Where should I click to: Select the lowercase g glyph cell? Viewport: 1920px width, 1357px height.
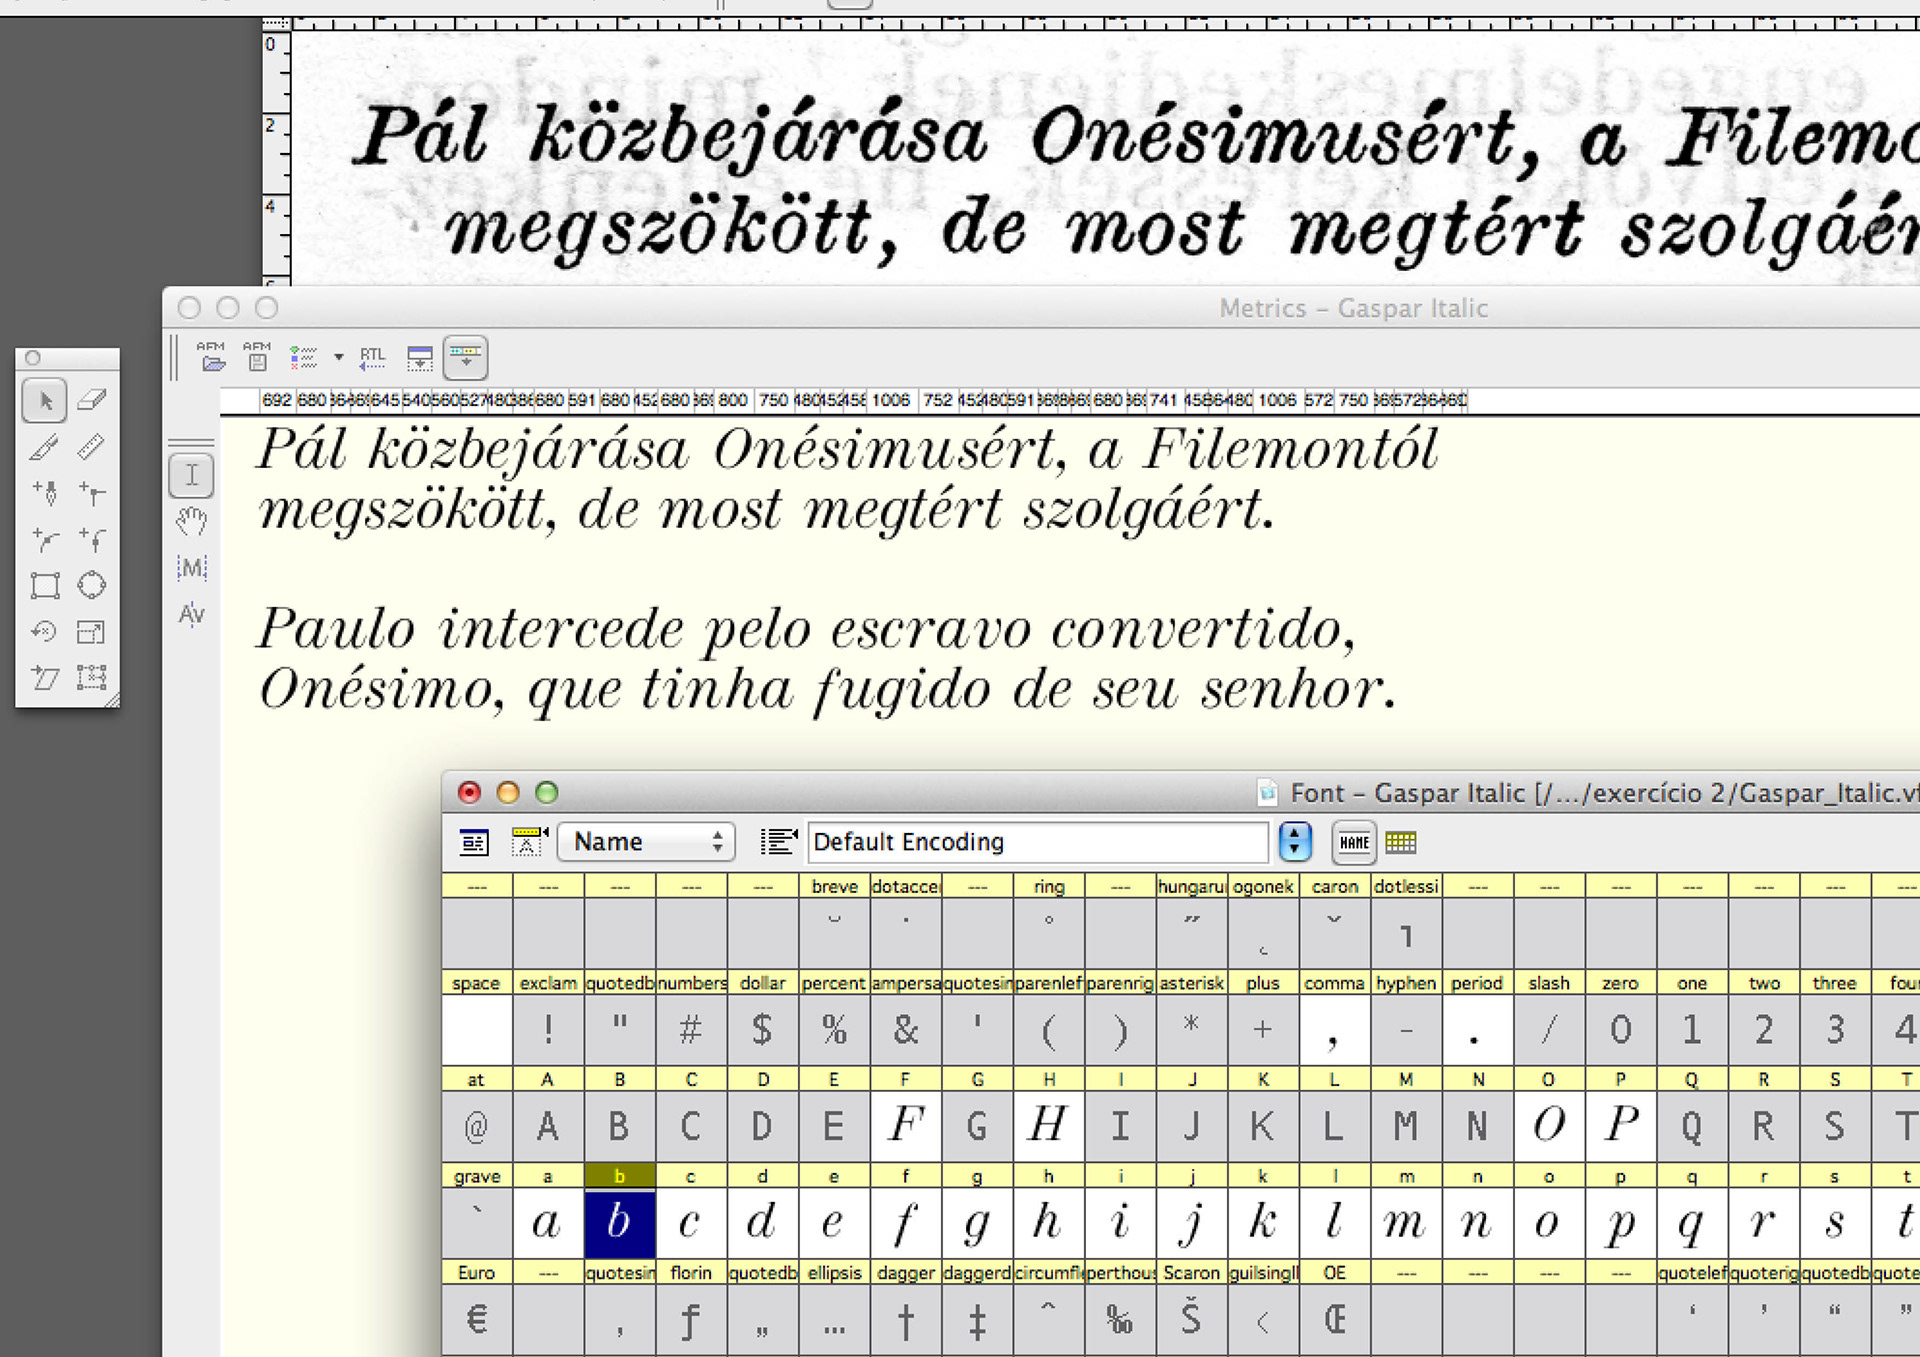[x=976, y=1222]
